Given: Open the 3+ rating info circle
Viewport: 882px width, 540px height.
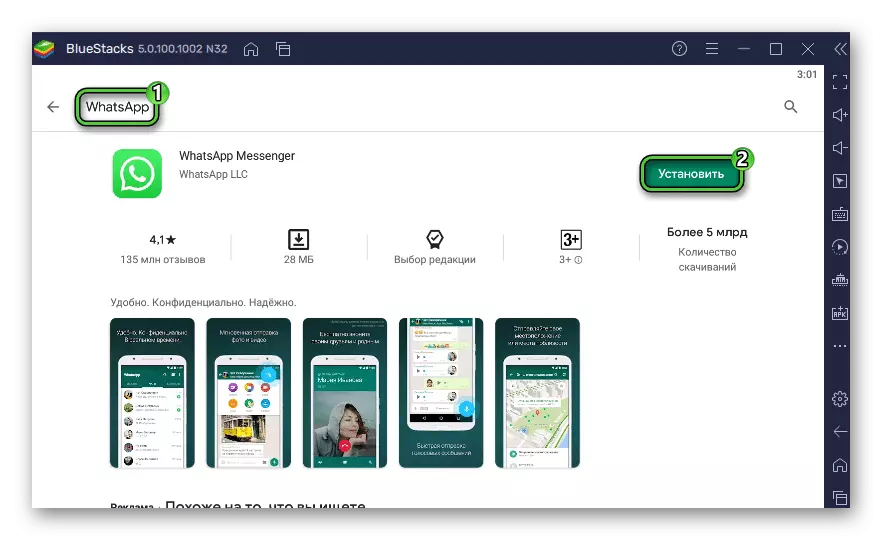Looking at the screenshot, I should [x=578, y=260].
